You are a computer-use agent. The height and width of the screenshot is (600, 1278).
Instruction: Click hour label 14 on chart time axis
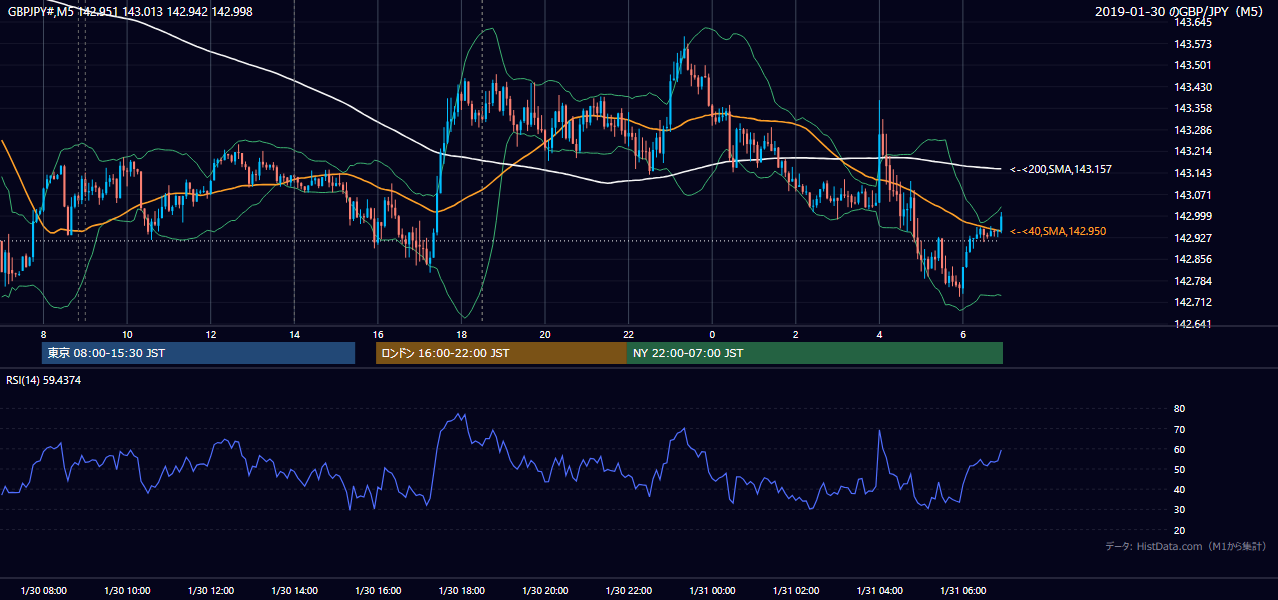click(294, 334)
